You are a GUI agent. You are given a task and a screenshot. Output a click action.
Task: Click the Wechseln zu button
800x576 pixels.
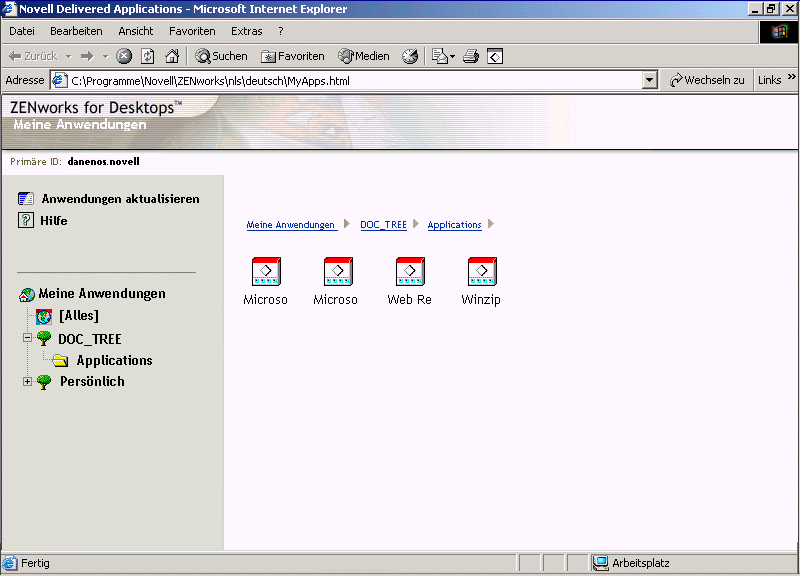[707, 79]
